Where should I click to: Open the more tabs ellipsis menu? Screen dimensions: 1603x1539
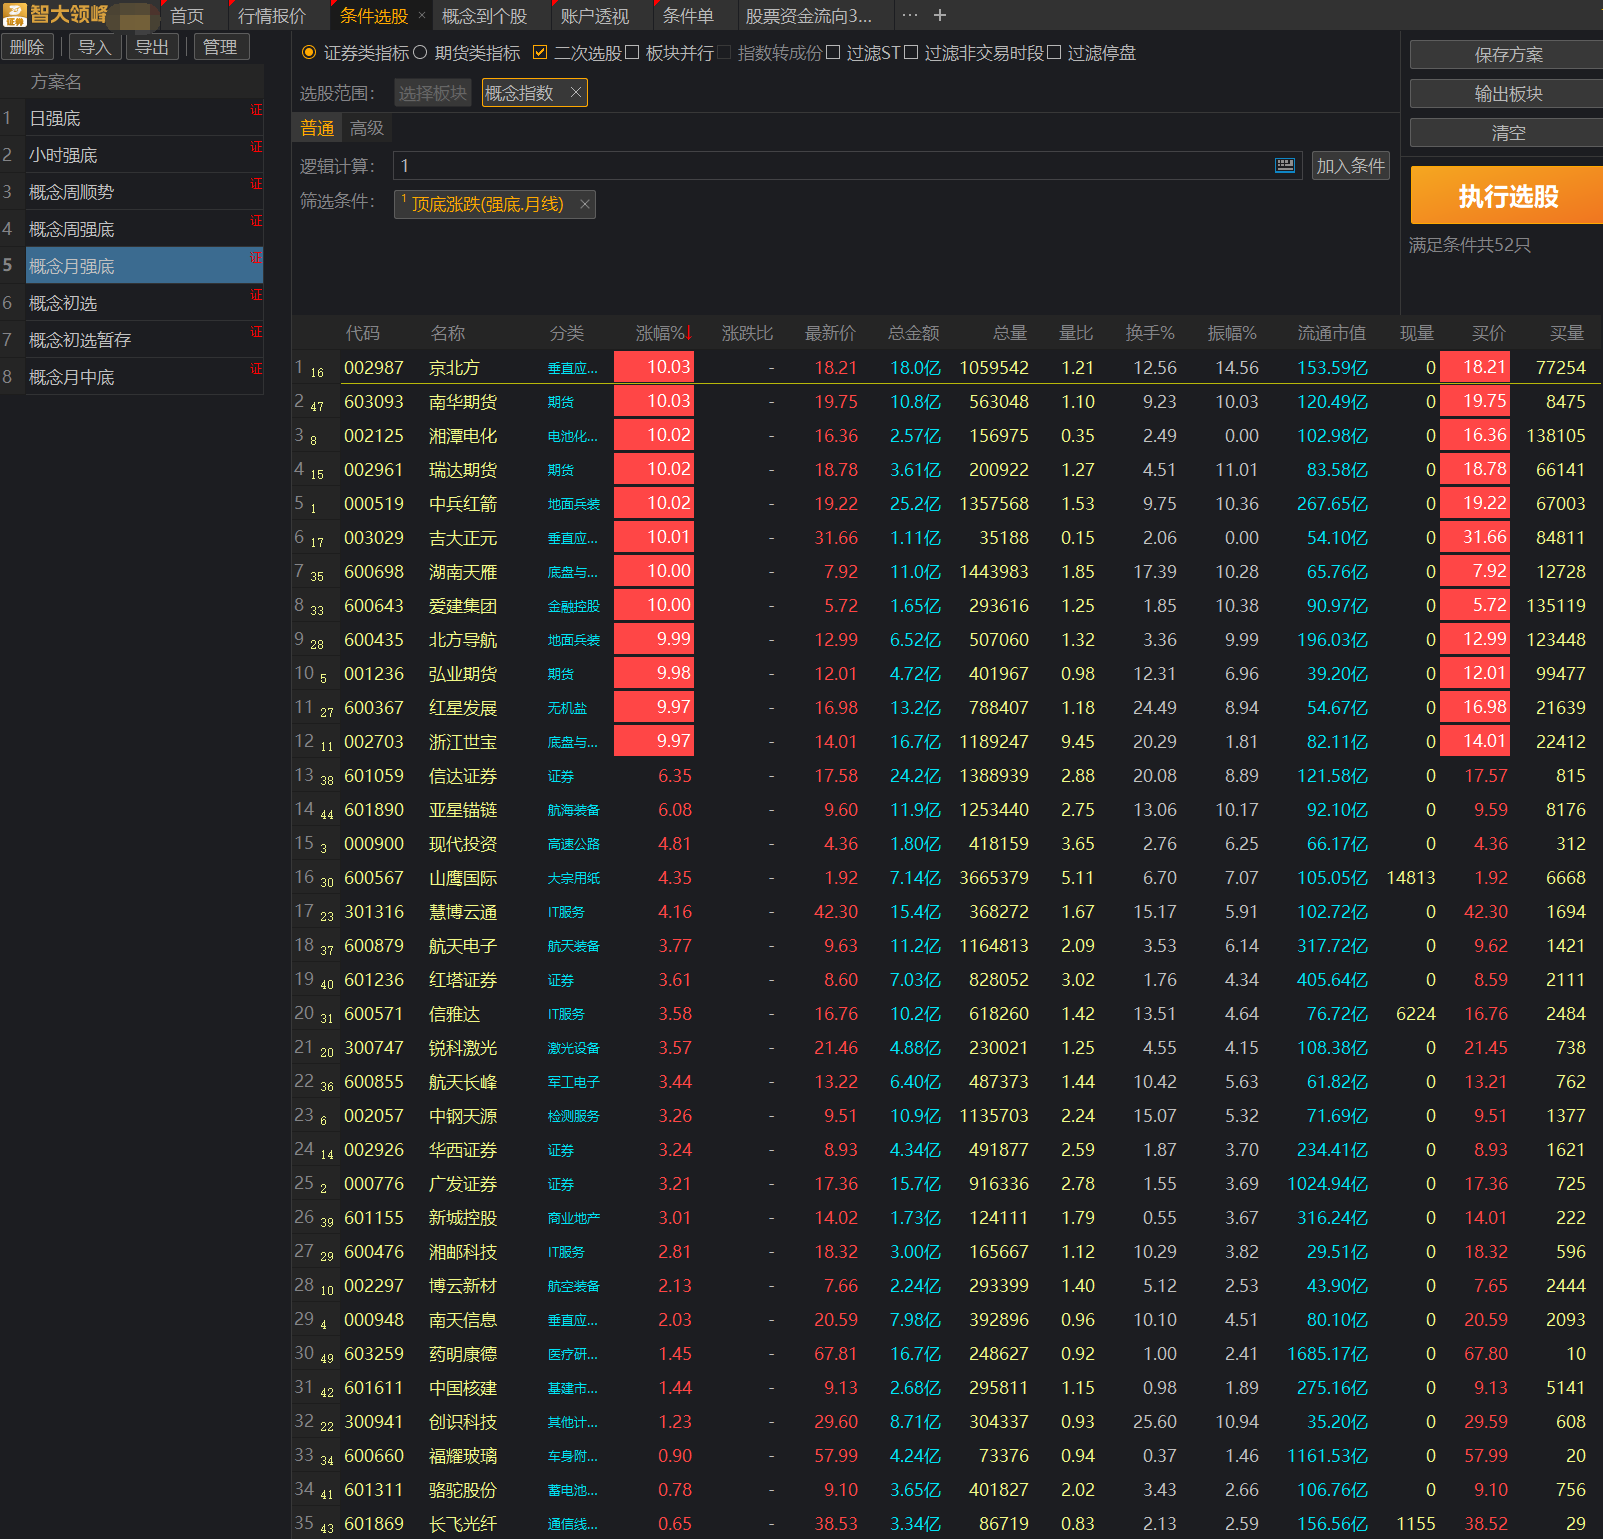[x=909, y=15]
